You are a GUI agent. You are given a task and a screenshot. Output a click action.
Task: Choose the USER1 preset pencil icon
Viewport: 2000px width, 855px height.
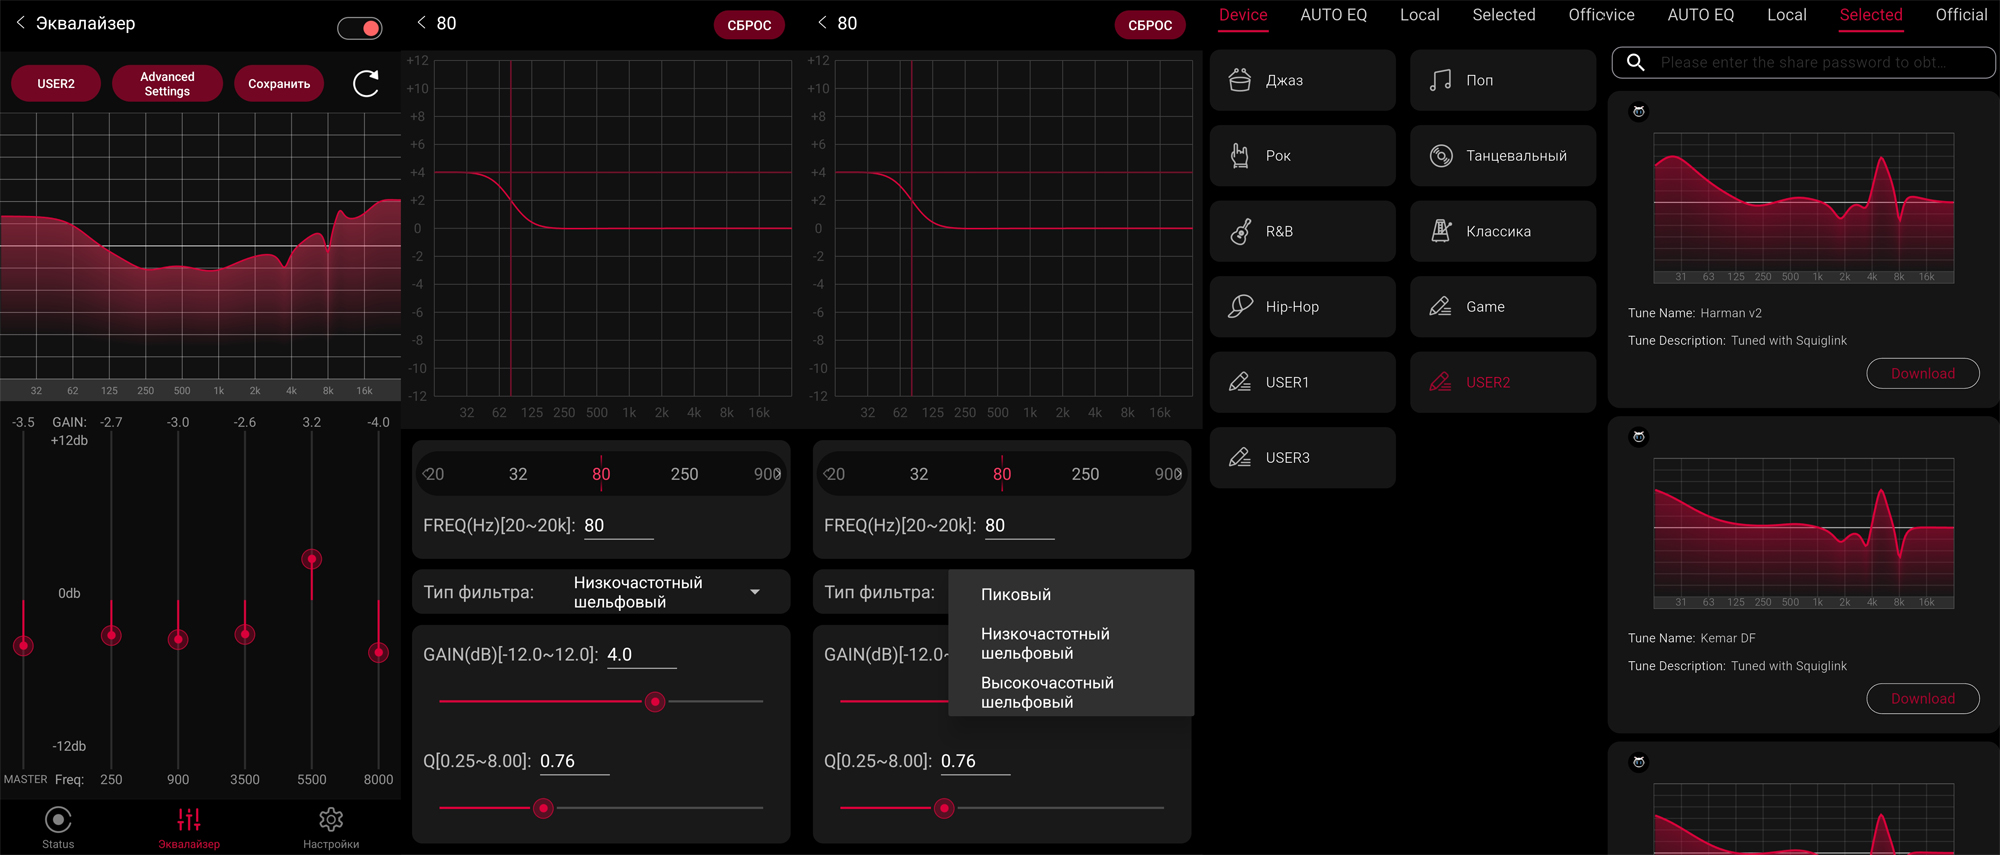1240,382
